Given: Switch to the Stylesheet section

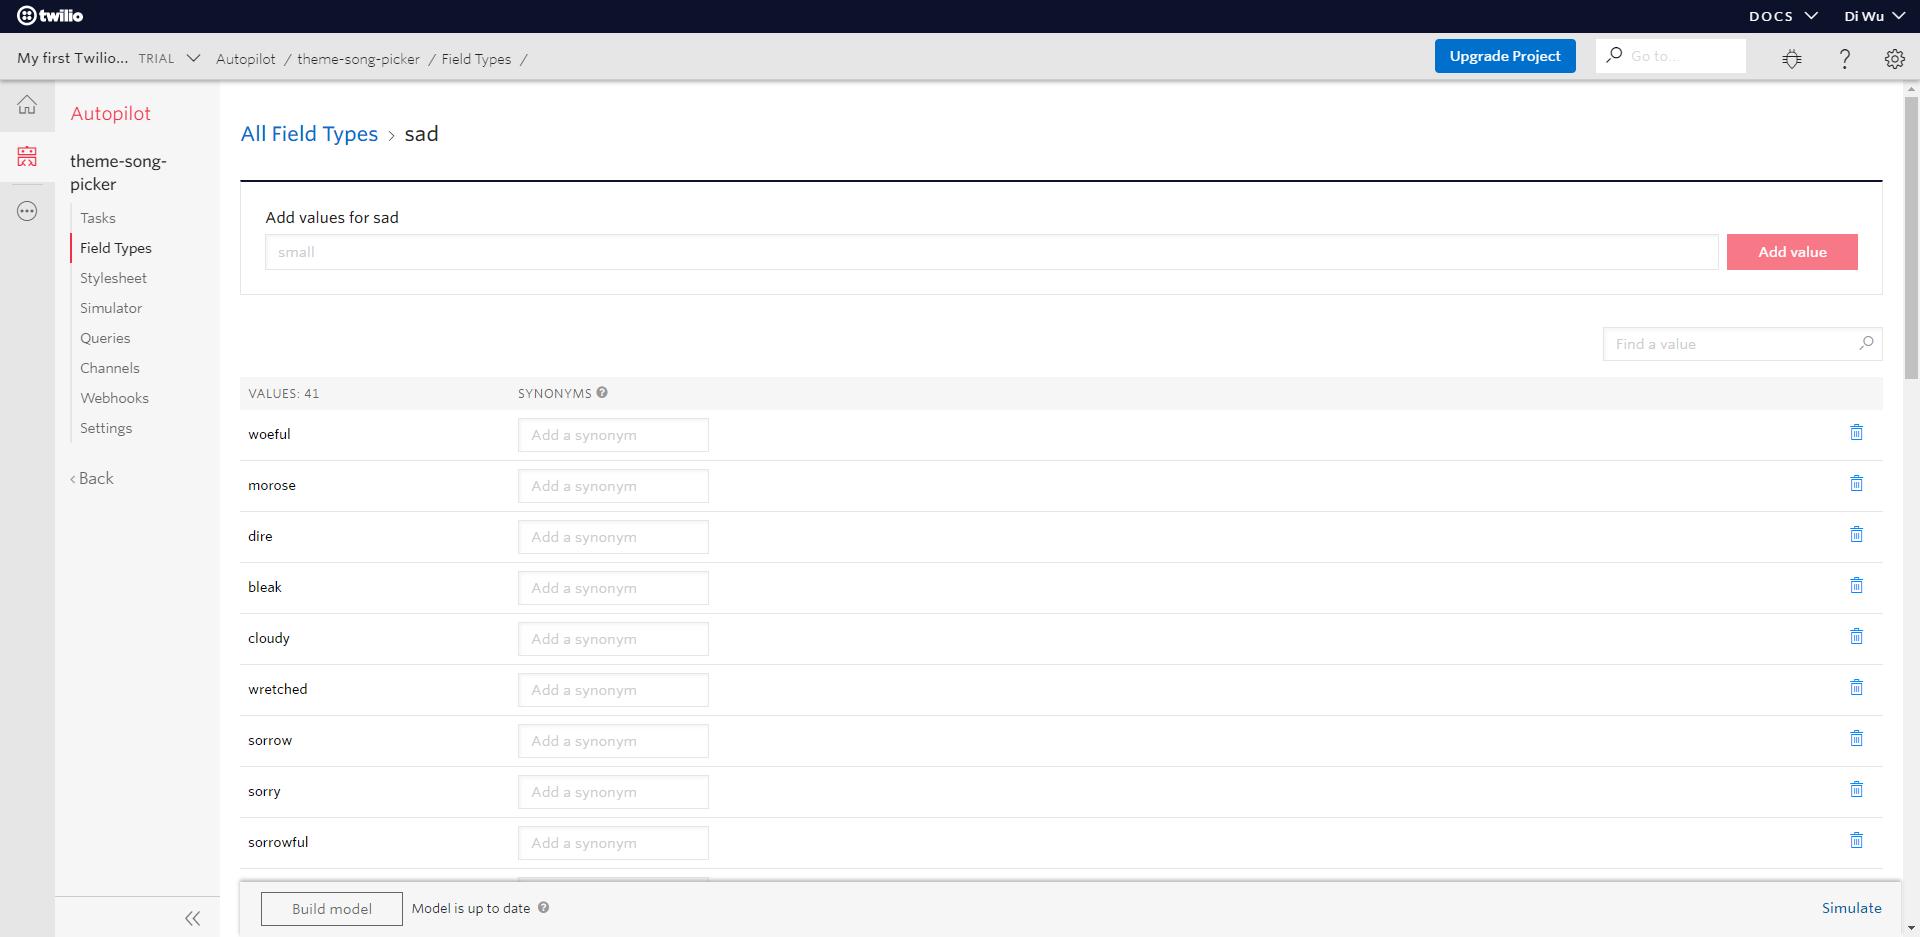Looking at the screenshot, I should [112, 277].
